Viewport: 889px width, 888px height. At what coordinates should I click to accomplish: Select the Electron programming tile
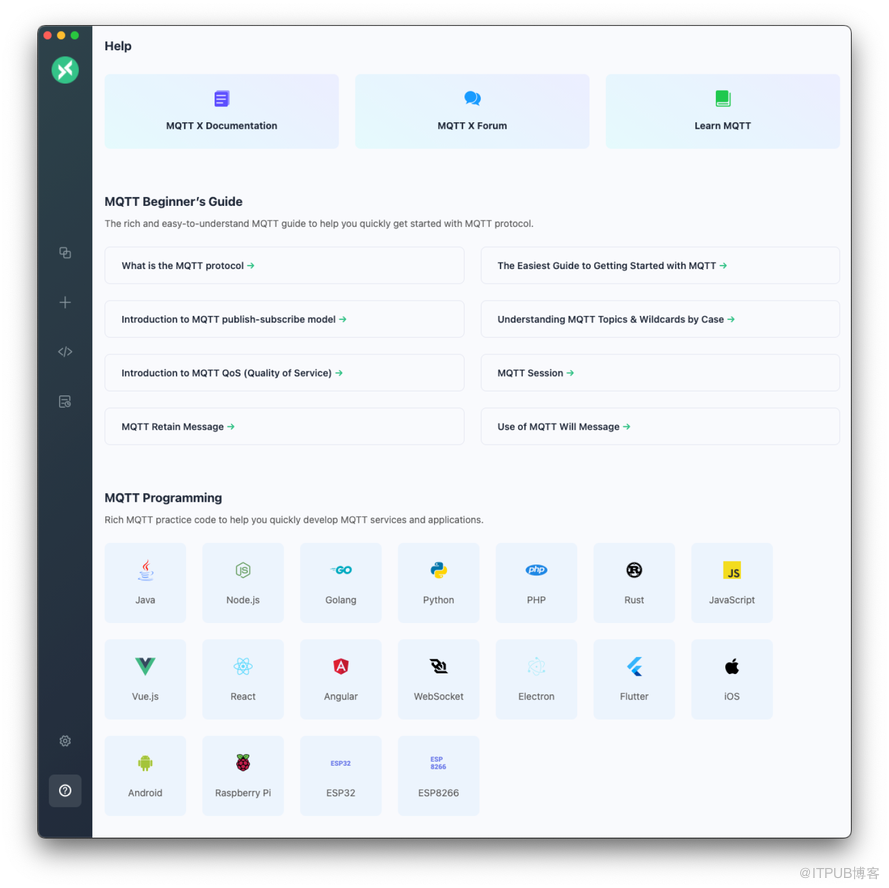click(x=536, y=679)
